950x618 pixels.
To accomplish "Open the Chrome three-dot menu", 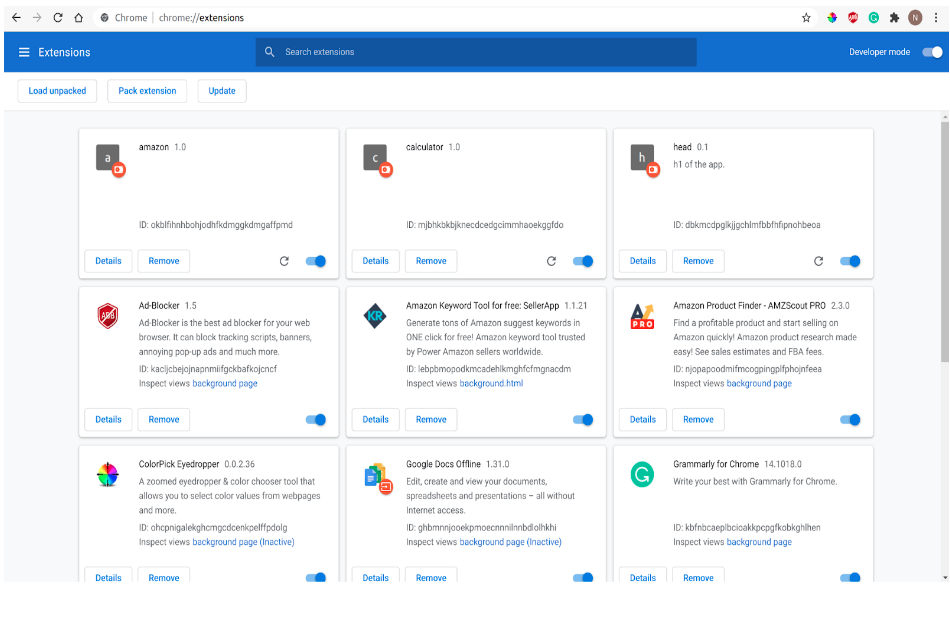I will tap(936, 17).
